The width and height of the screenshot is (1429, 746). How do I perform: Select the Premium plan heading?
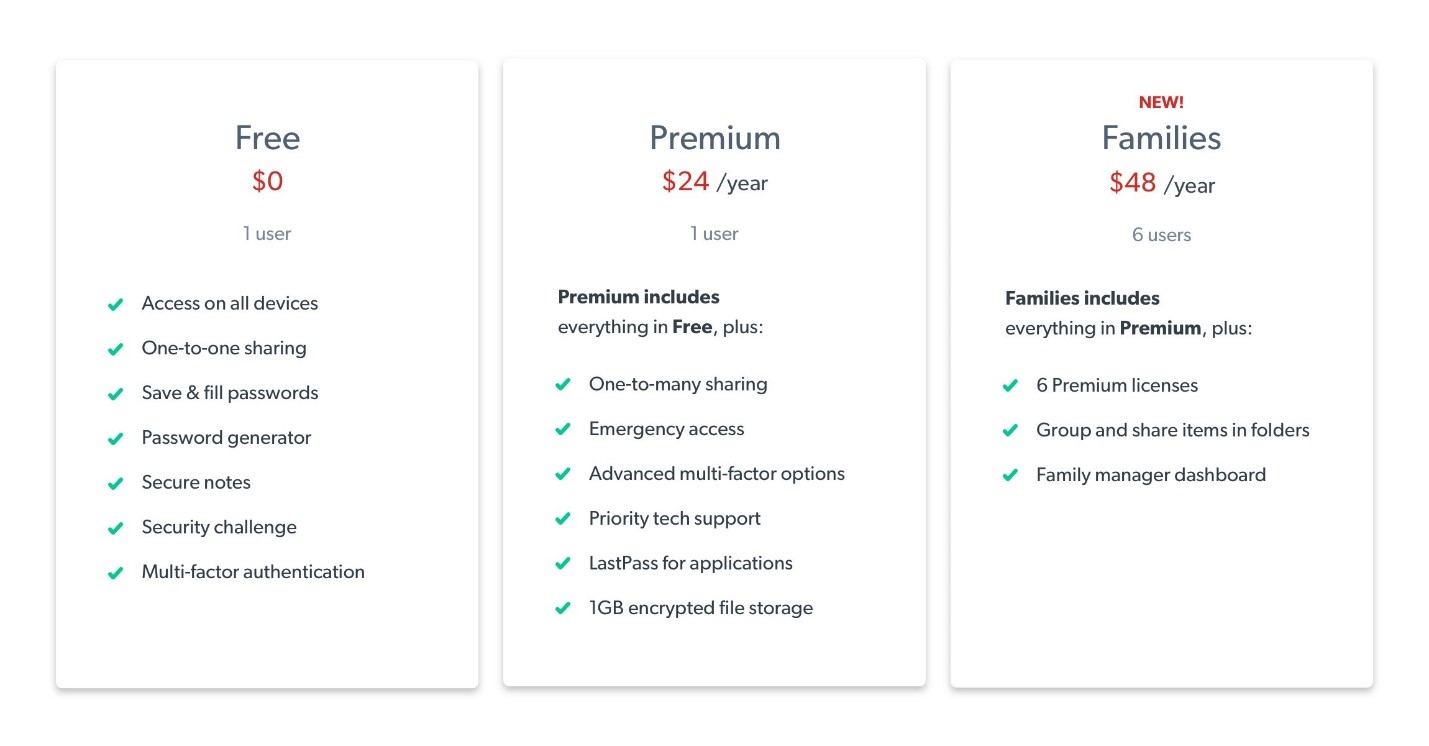pyautogui.click(x=715, y=138)
